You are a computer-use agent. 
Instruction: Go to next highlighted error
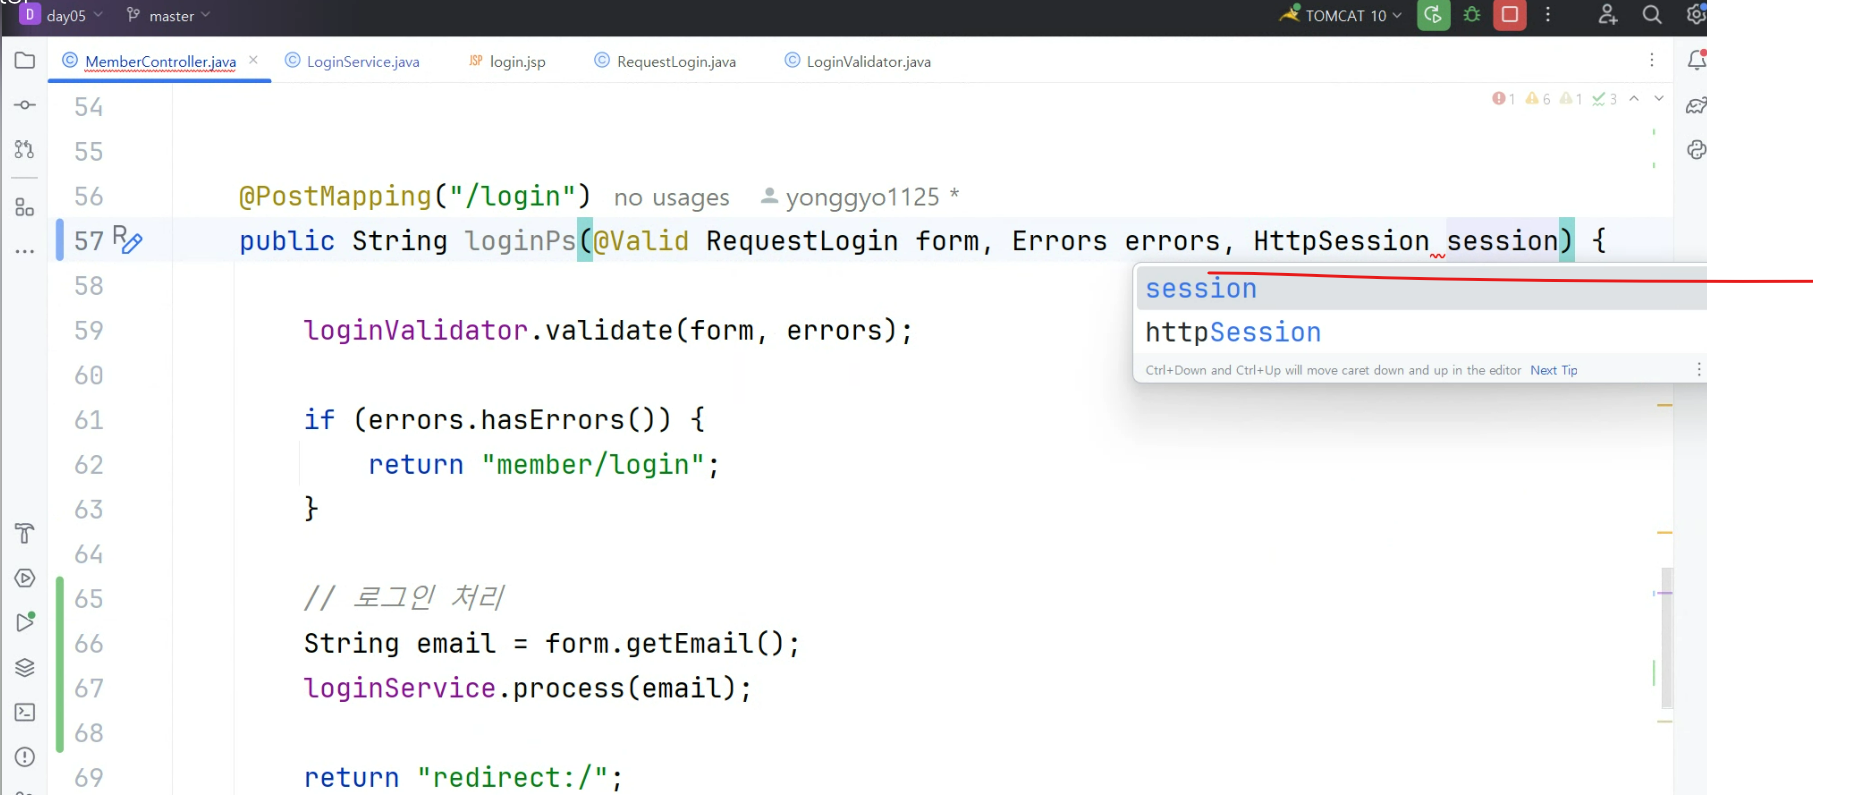click(x=1659, y=98)
